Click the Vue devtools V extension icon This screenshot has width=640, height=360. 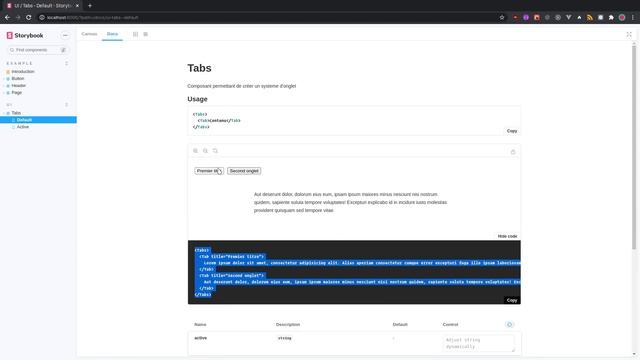pyautogui.click(x=569, y=18)
